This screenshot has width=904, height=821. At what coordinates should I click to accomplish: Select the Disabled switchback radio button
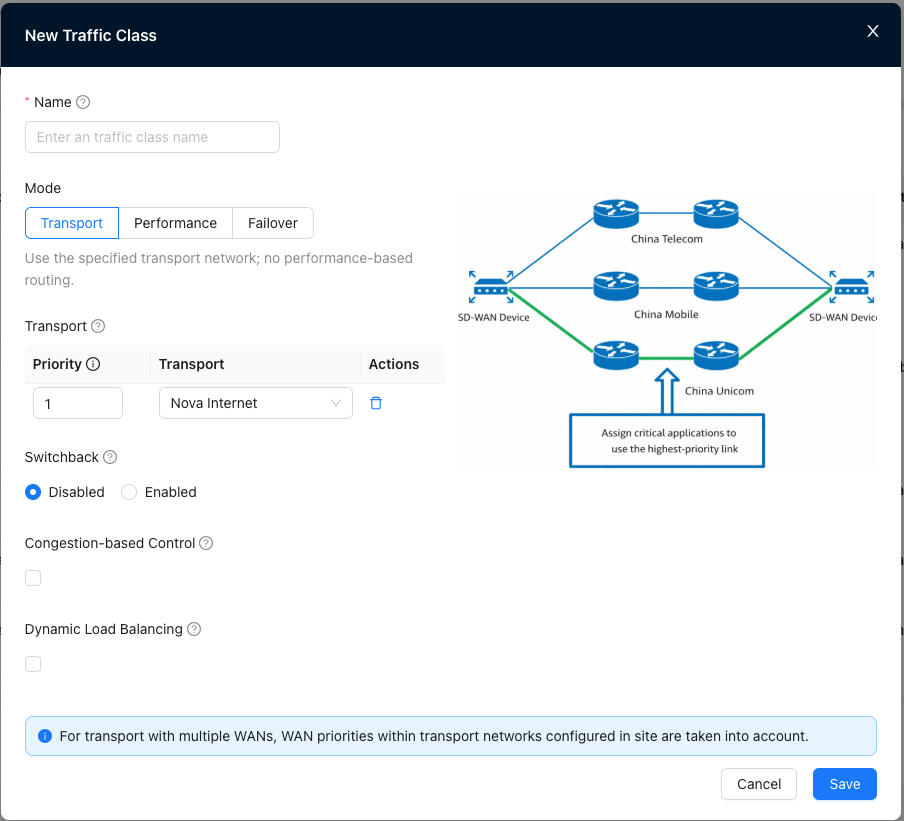[x=33, y=492]
